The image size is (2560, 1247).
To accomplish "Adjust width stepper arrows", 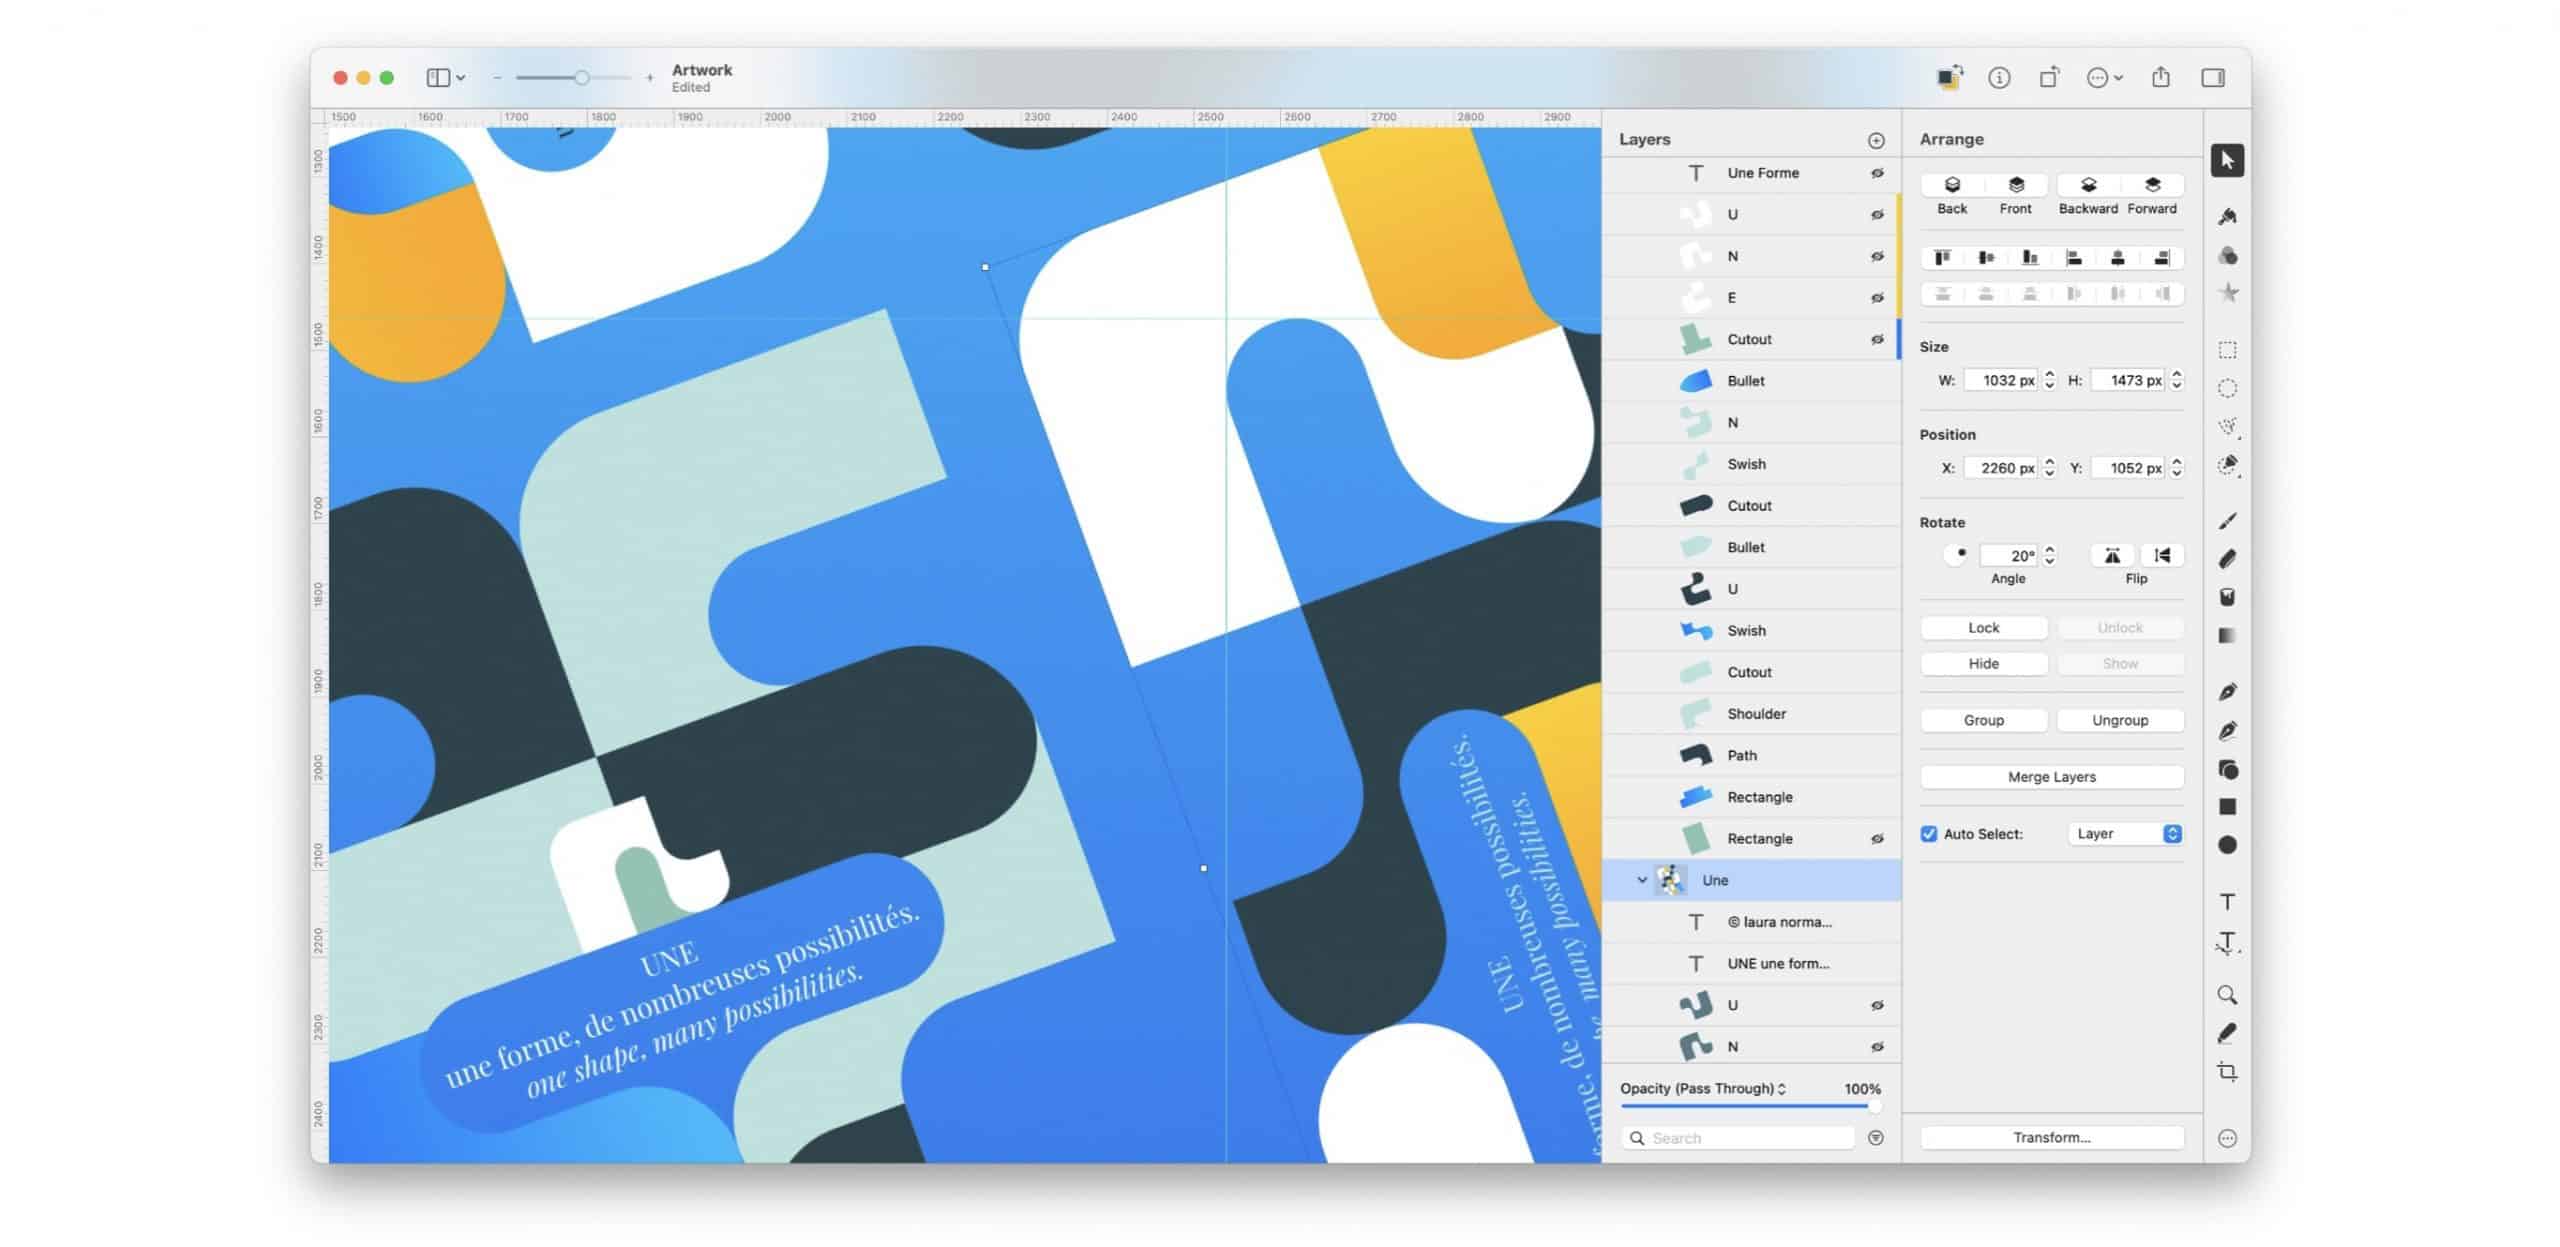I will coord(2050,380).
